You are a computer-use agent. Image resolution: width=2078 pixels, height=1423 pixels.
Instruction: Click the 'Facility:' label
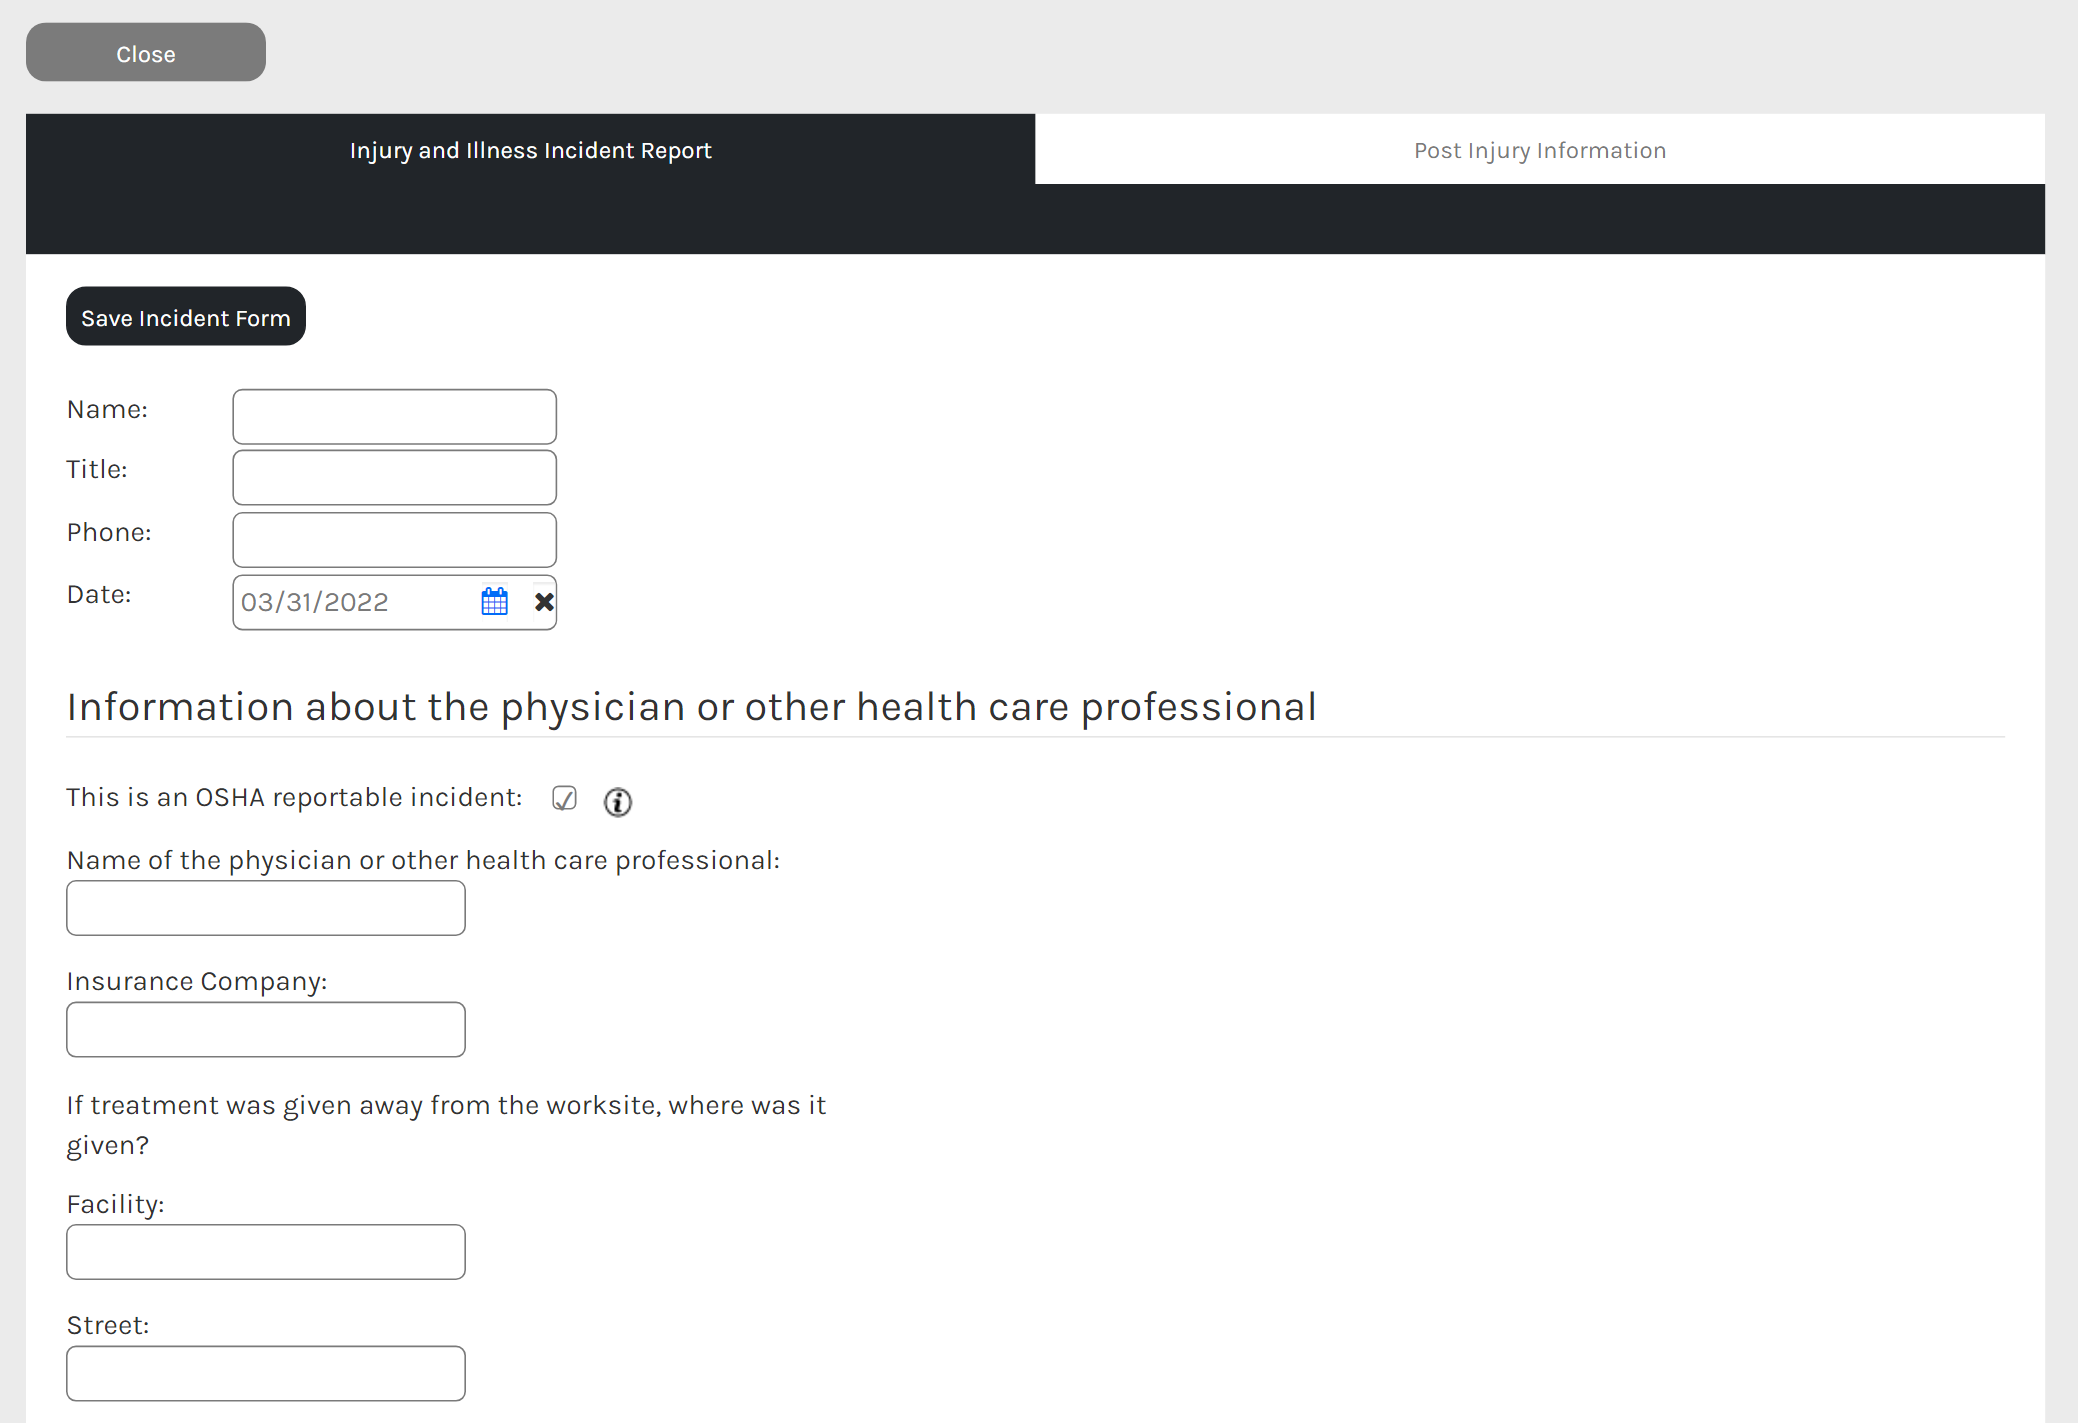pyautogui.click(x=116, y=1204)
